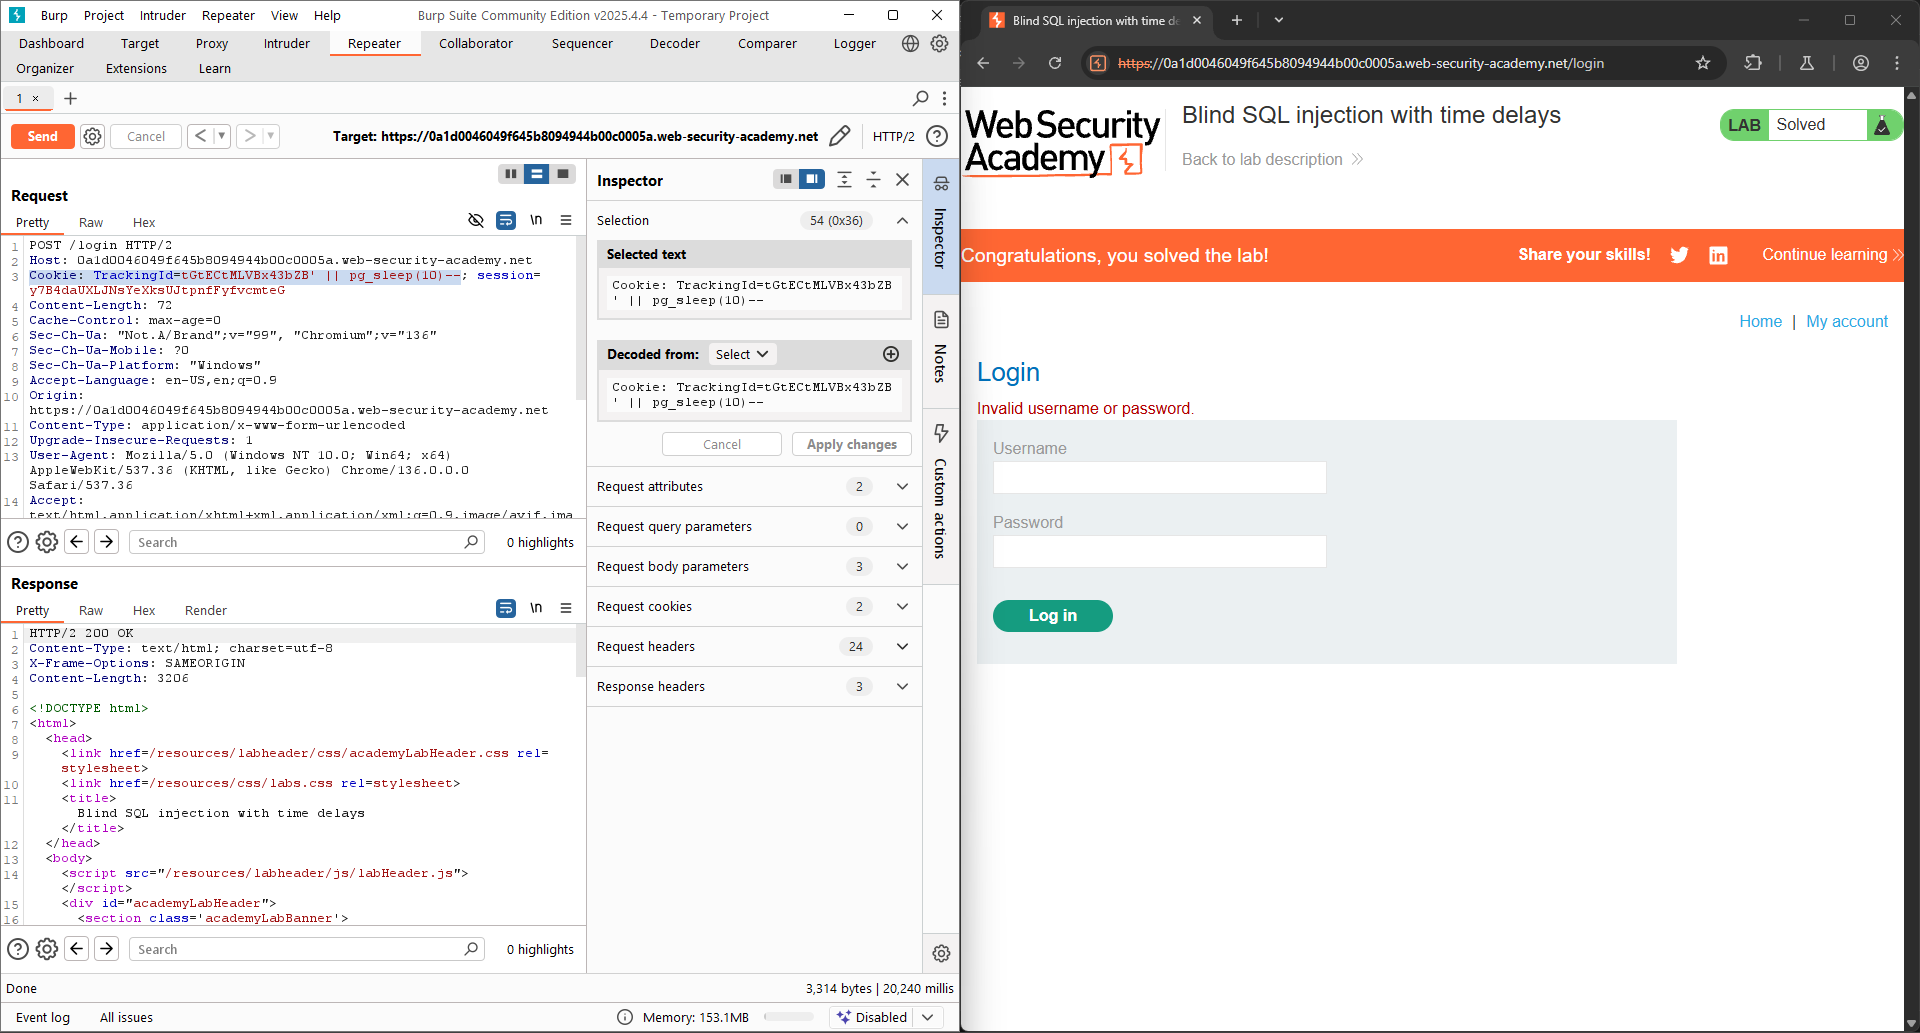Apply changes in Inspector
The height and width of the screenshot is (1033, 1920).
click(x=852, y=444)
